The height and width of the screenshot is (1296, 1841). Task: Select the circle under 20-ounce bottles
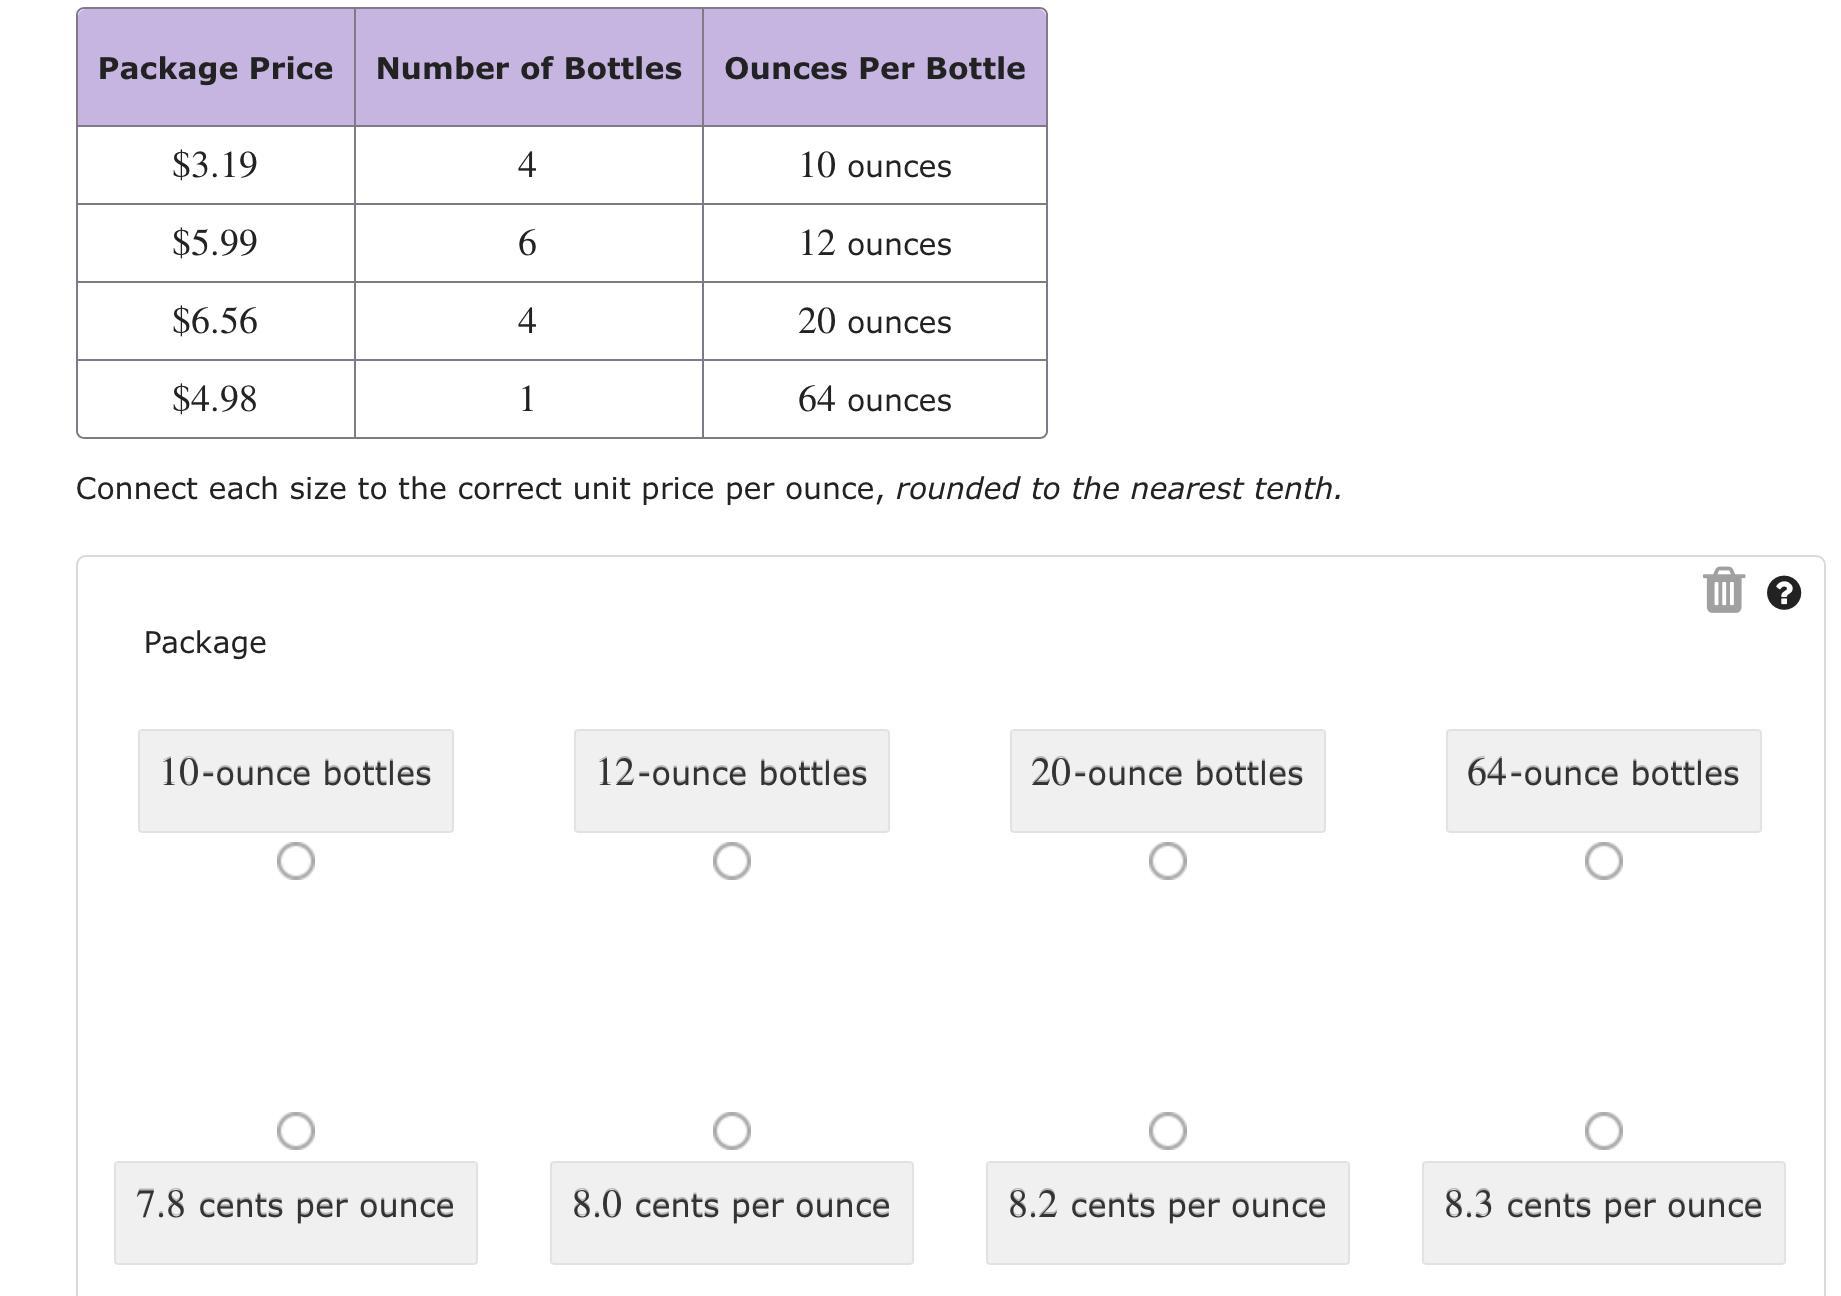pos(1168,861)
